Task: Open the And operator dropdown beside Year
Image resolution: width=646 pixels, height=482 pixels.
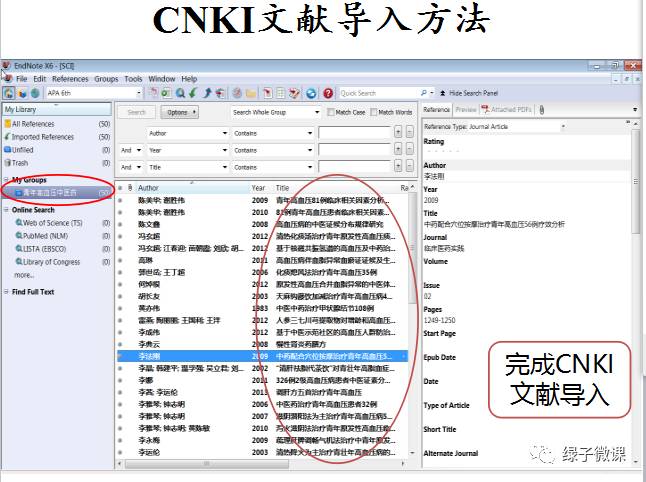Action: point(131,150)
